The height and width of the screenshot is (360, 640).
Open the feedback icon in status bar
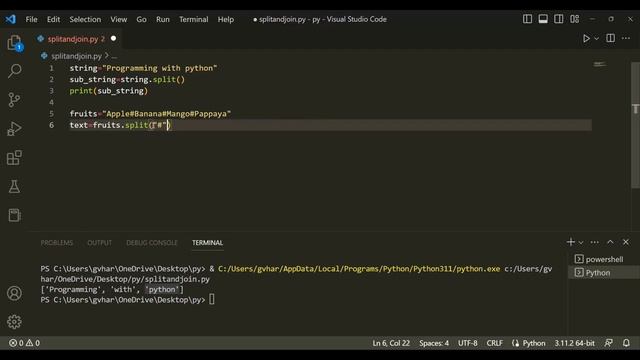pos(609,343)
